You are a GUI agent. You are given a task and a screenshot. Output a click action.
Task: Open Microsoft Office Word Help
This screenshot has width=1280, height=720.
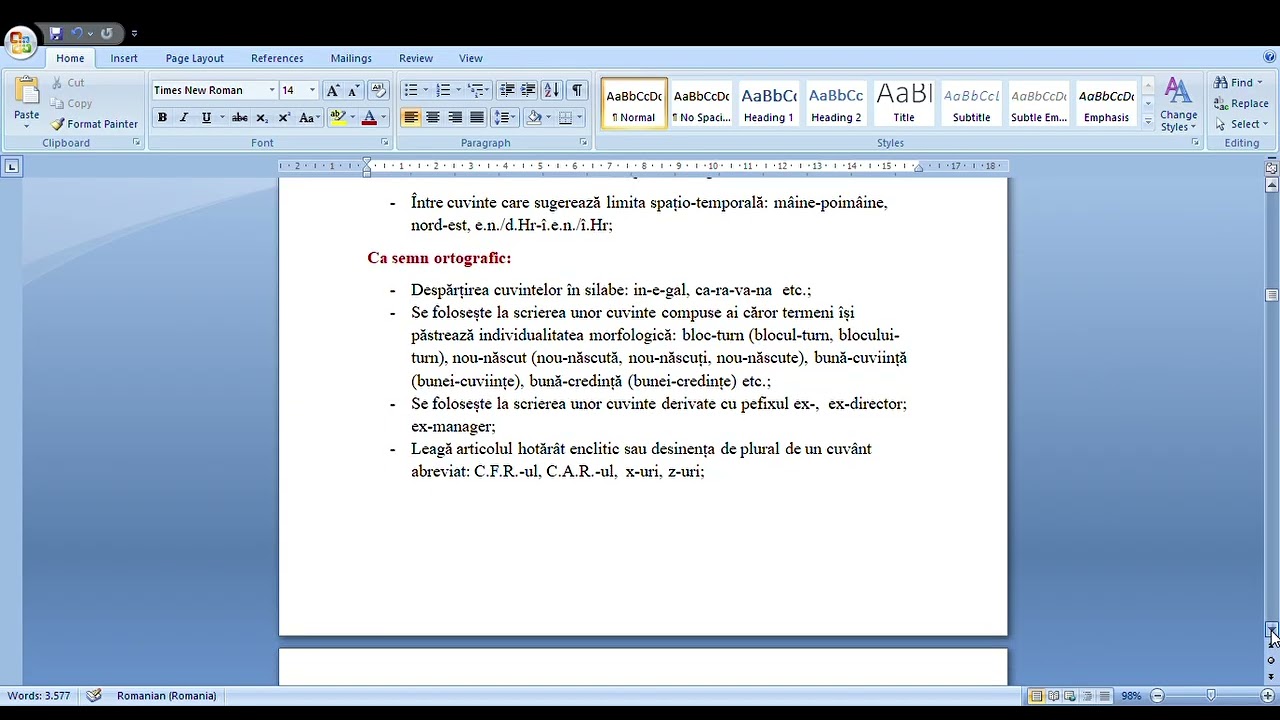click(1270, 57)
